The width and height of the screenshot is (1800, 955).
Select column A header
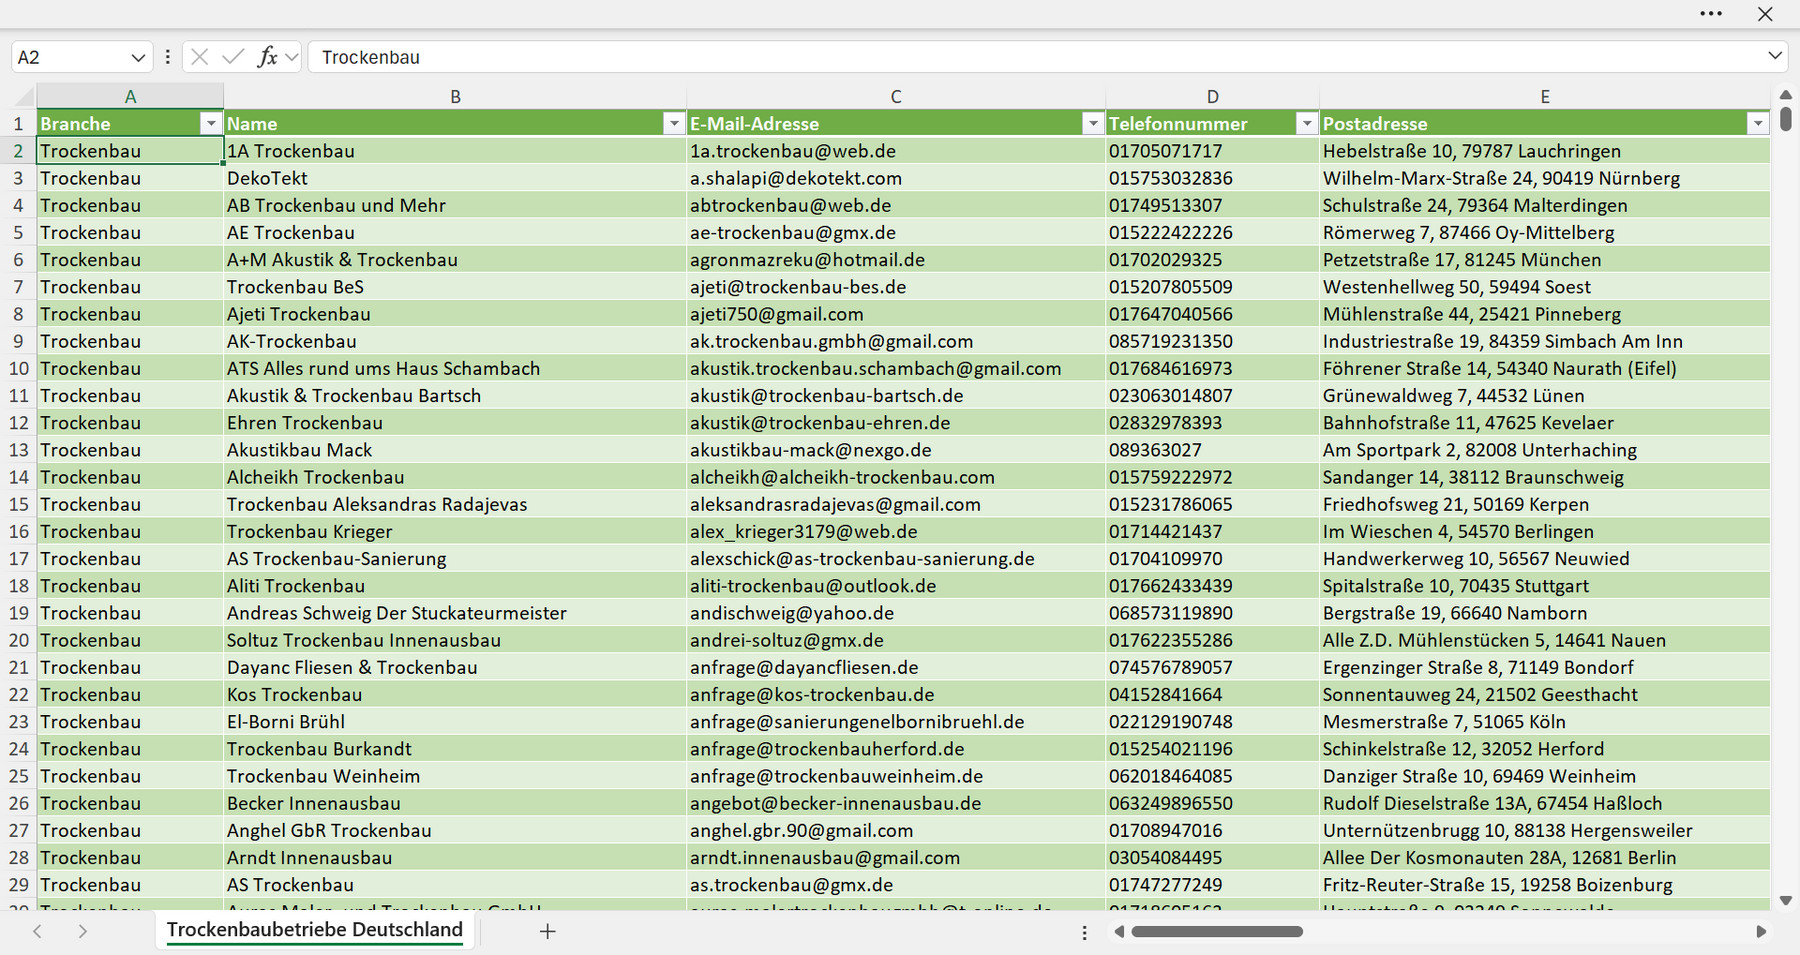point(130,96)
